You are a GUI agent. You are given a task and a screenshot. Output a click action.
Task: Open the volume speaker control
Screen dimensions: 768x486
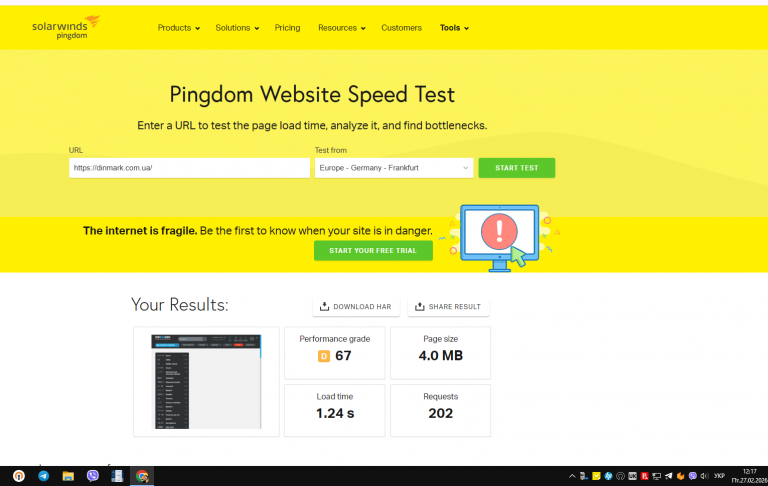point(704,476)
